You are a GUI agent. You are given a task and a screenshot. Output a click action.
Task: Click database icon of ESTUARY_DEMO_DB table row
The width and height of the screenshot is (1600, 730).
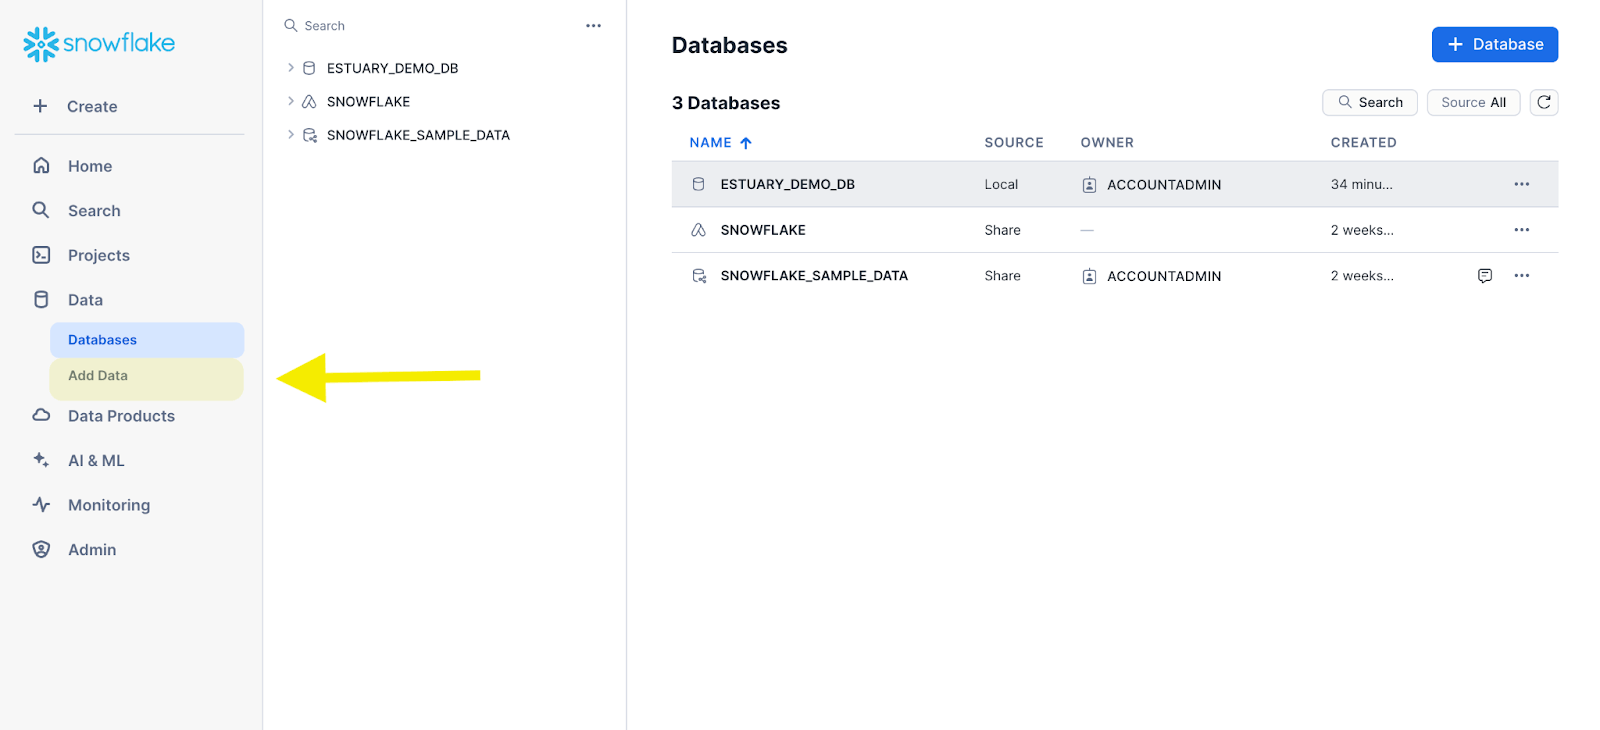click(699, 184)
